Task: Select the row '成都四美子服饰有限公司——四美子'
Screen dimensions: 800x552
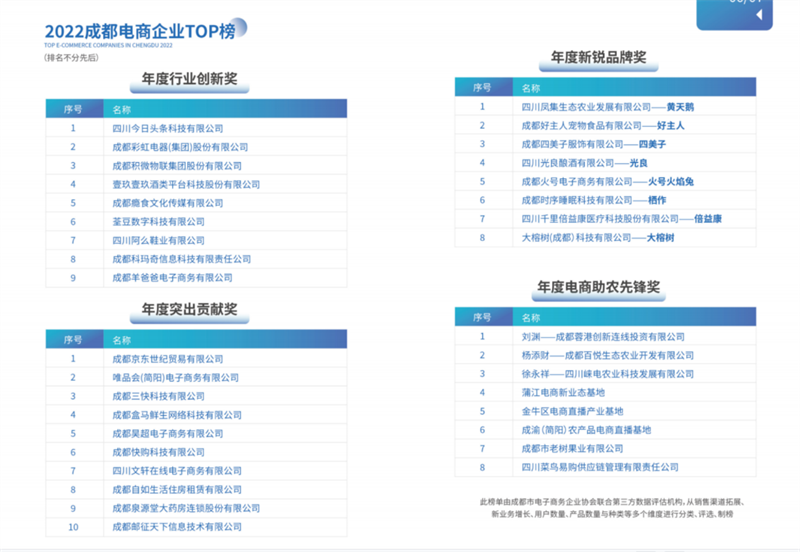Action: (x=606, y=144)
